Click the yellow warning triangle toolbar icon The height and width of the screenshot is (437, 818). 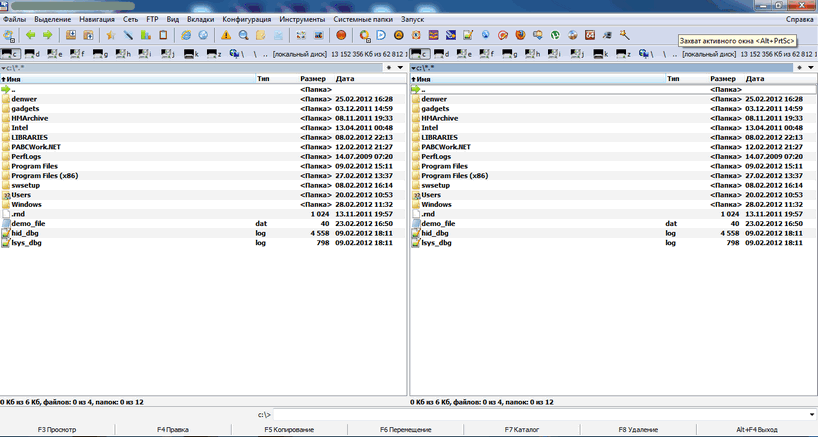tap(227, 35)
